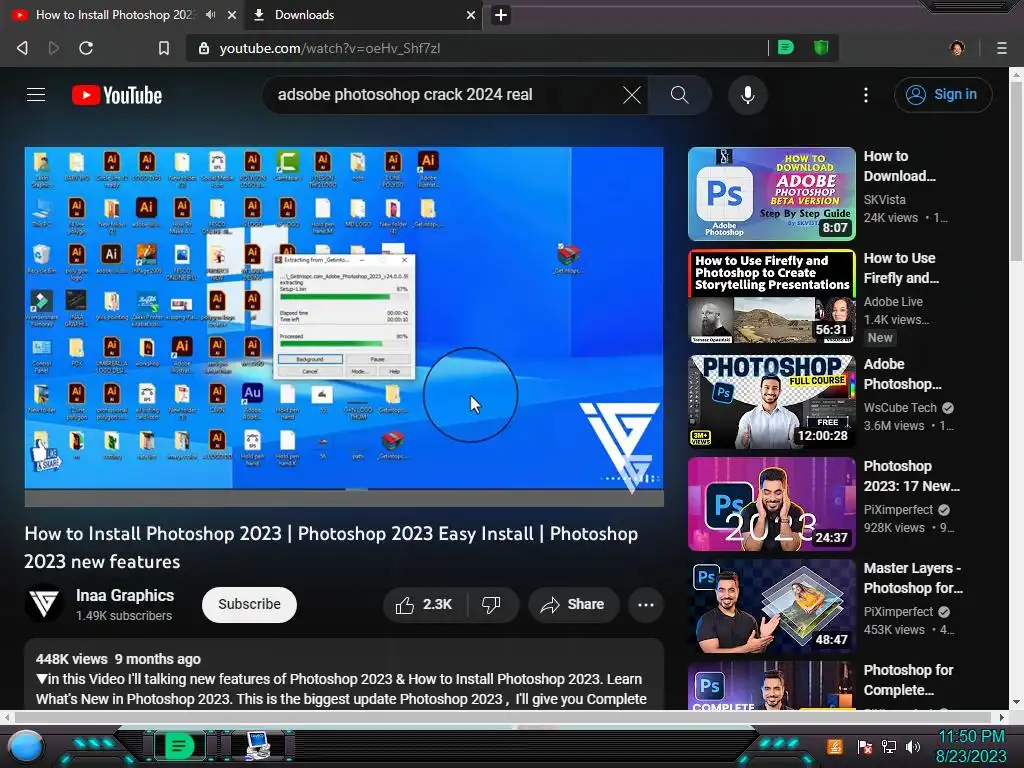This screenshot has height=768, width=1024.
Task: Click the WsCube Tech channel name
Action: pos(900,408)
